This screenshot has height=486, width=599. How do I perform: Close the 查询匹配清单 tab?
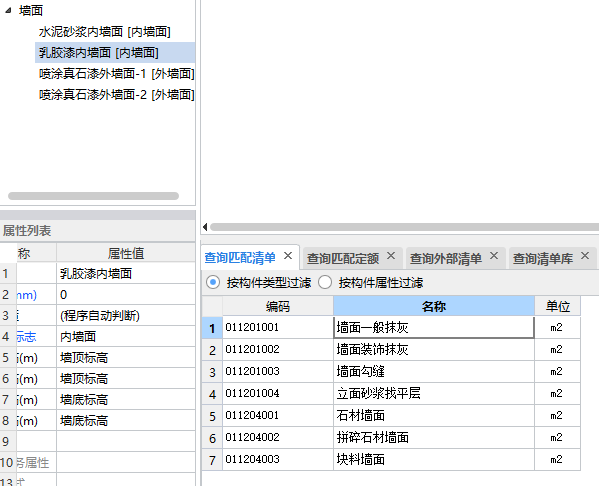point(288,256)
